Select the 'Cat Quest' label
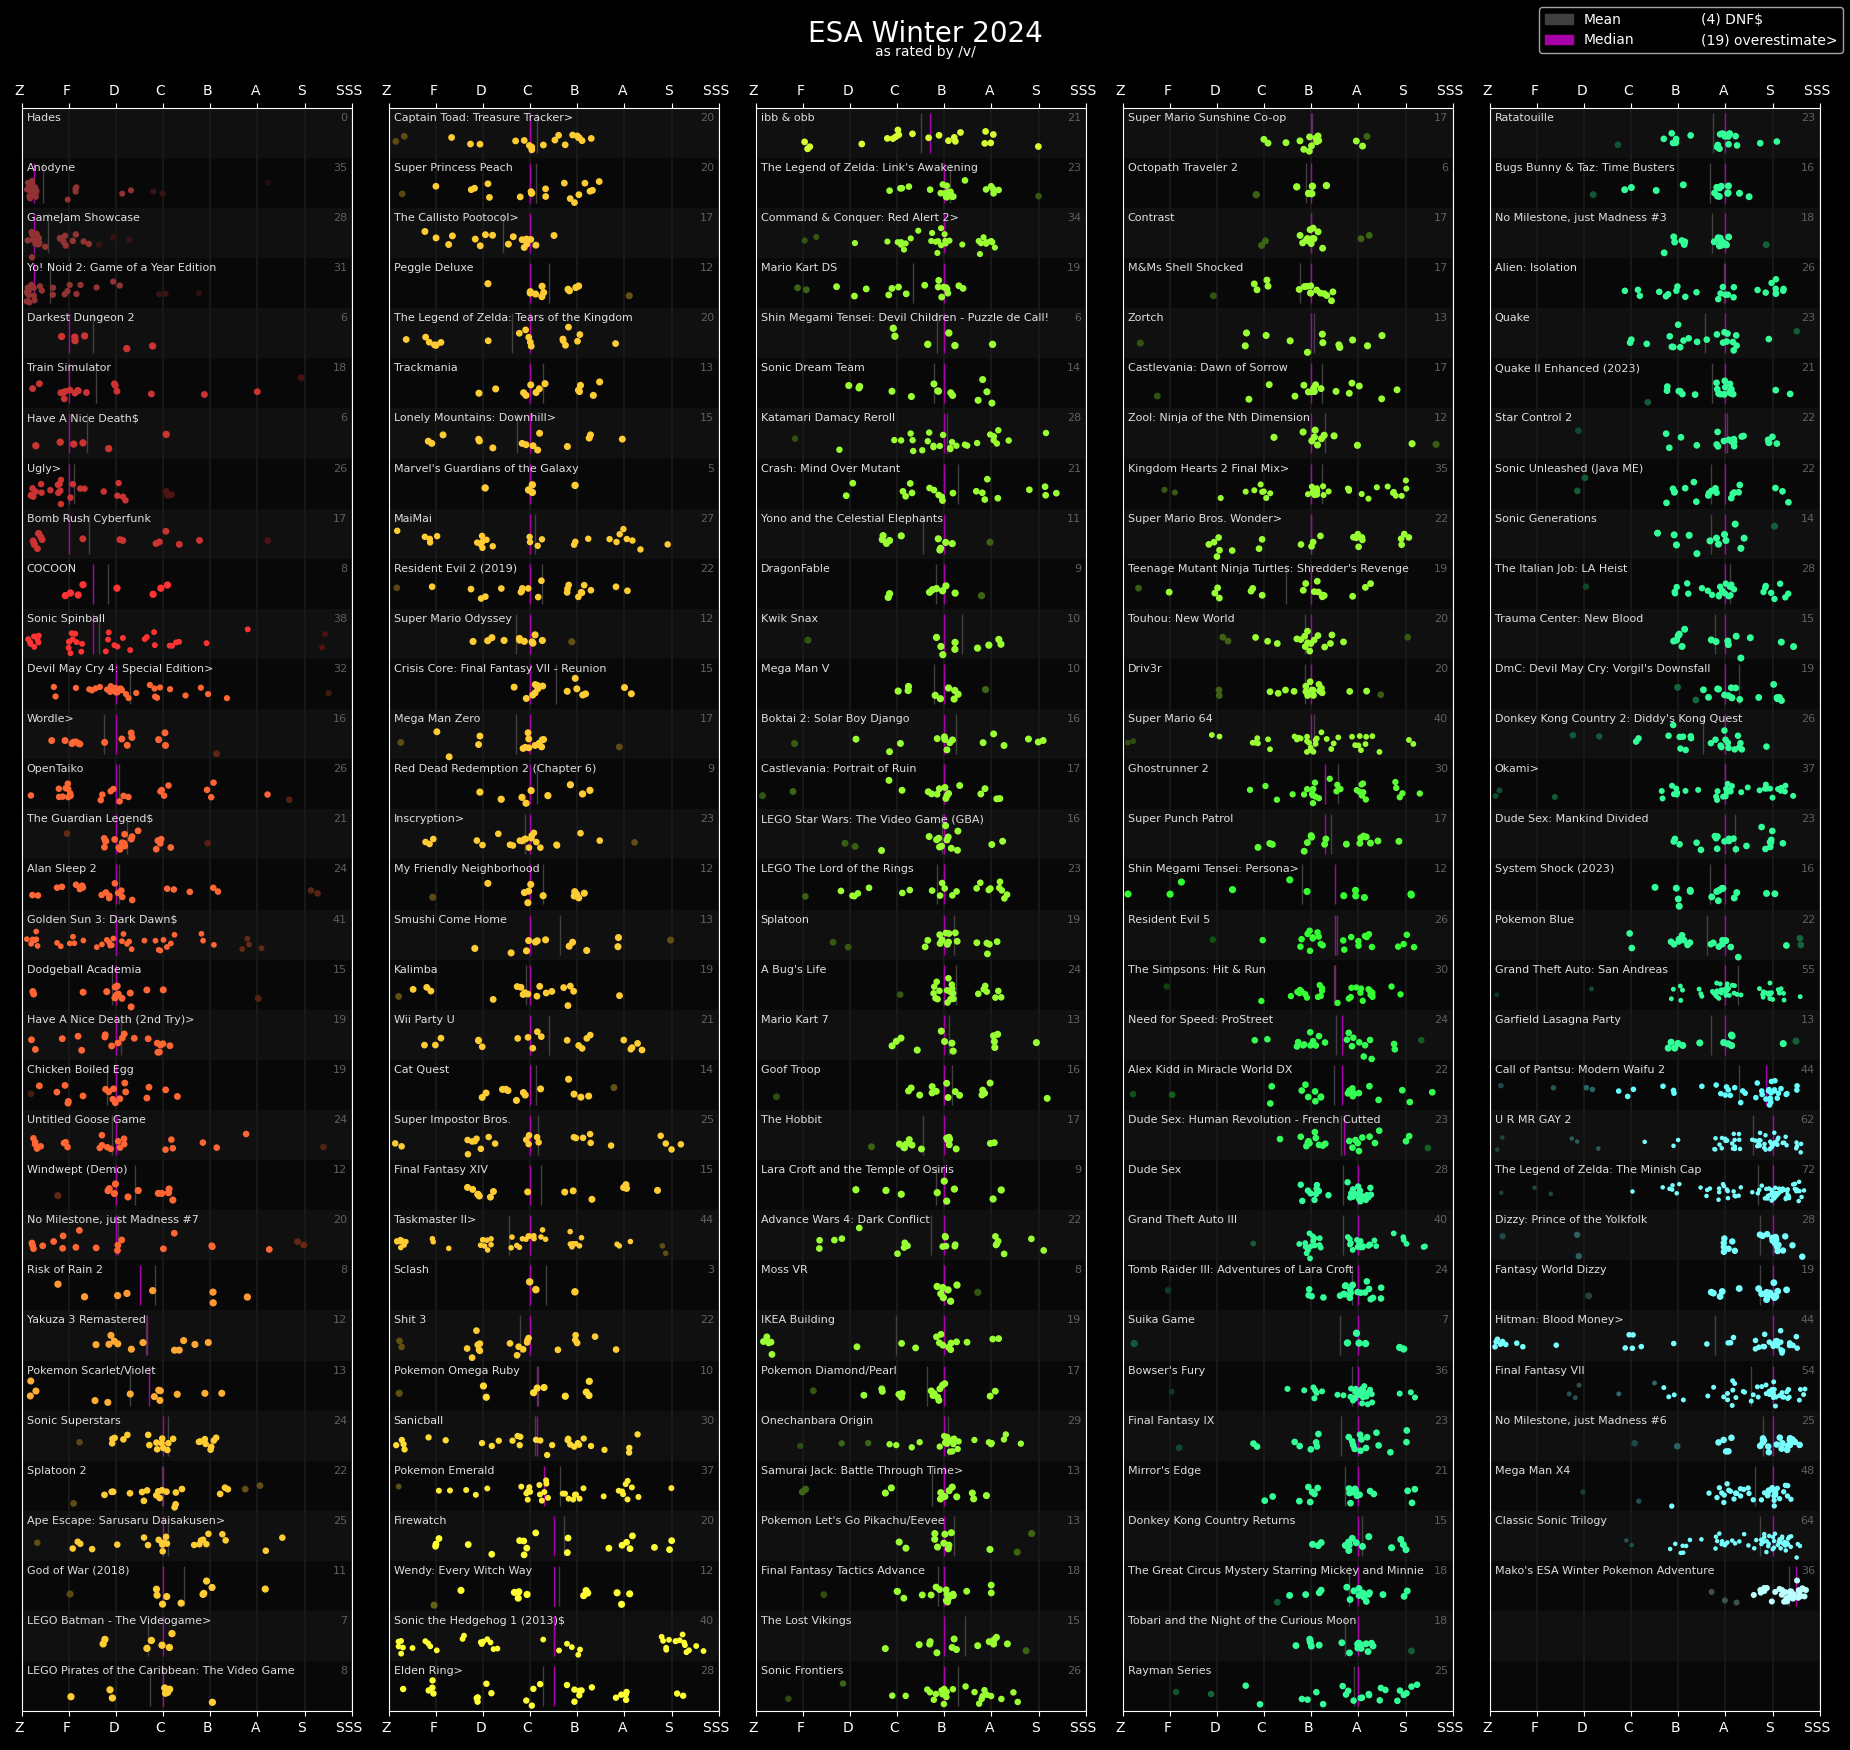The width and height of the screenshot is (1850, 1750). 421,1070
